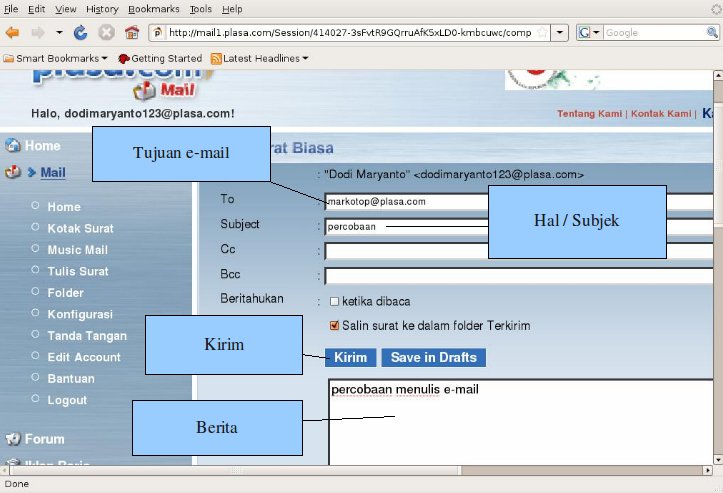Open the Tools menu
Screen dimensions: 723x493
[201, 9]
